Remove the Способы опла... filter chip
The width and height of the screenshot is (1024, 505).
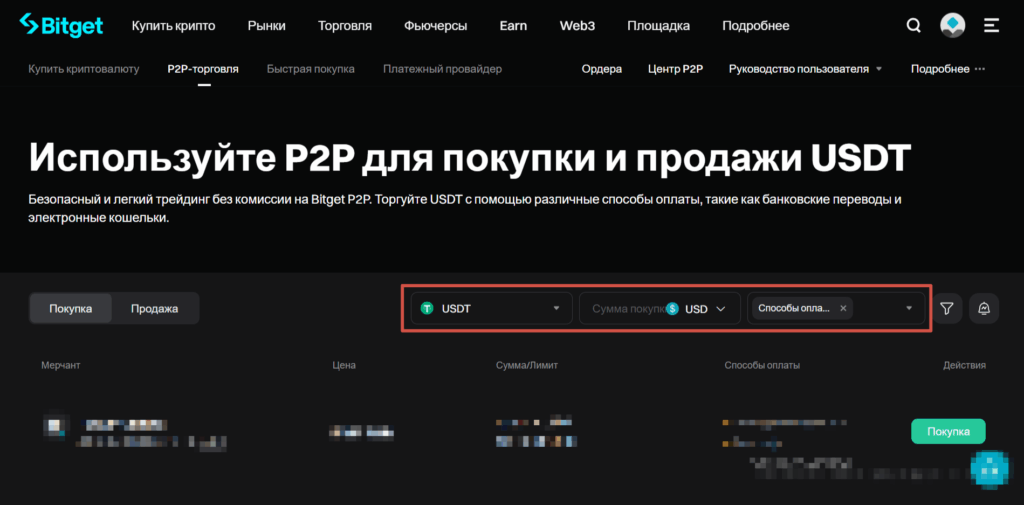coord(843,308)
